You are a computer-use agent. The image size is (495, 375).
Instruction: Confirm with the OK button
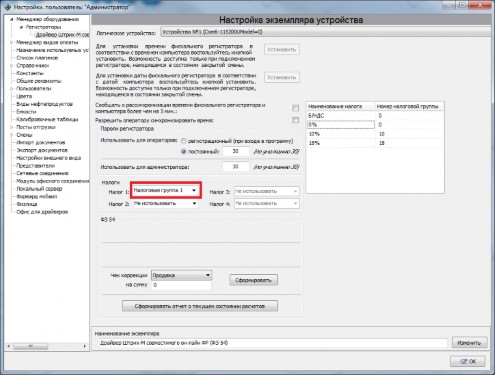click(468, 361)
